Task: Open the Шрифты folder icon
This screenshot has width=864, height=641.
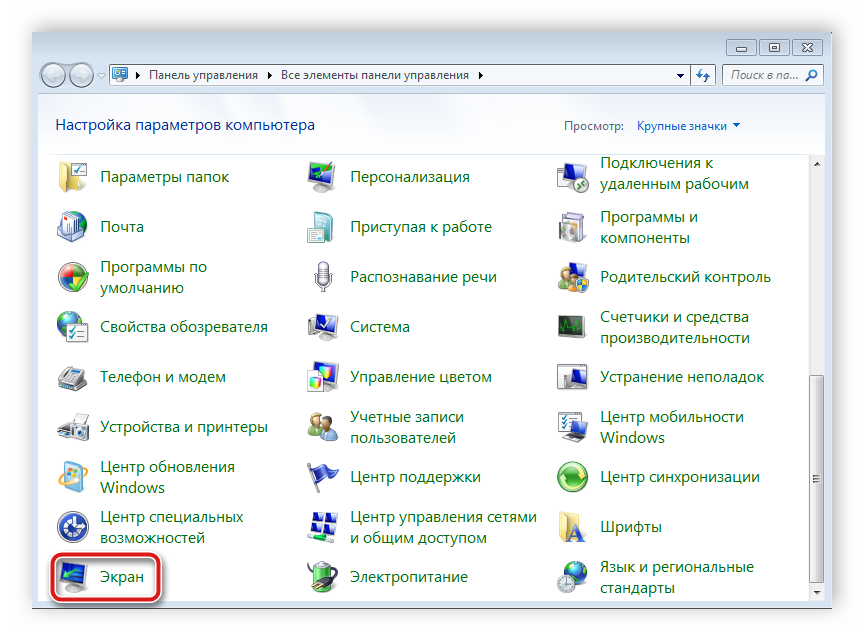Action: click(x=573, y=527)
